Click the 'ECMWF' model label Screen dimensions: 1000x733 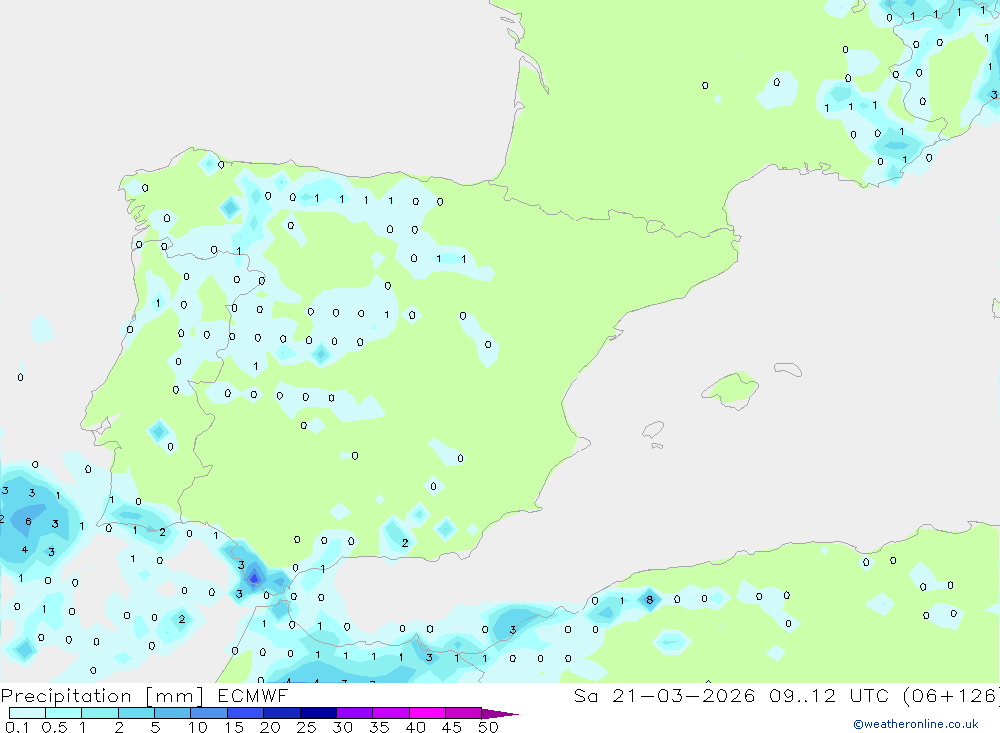pyautogui.click(x=253, y=696)
